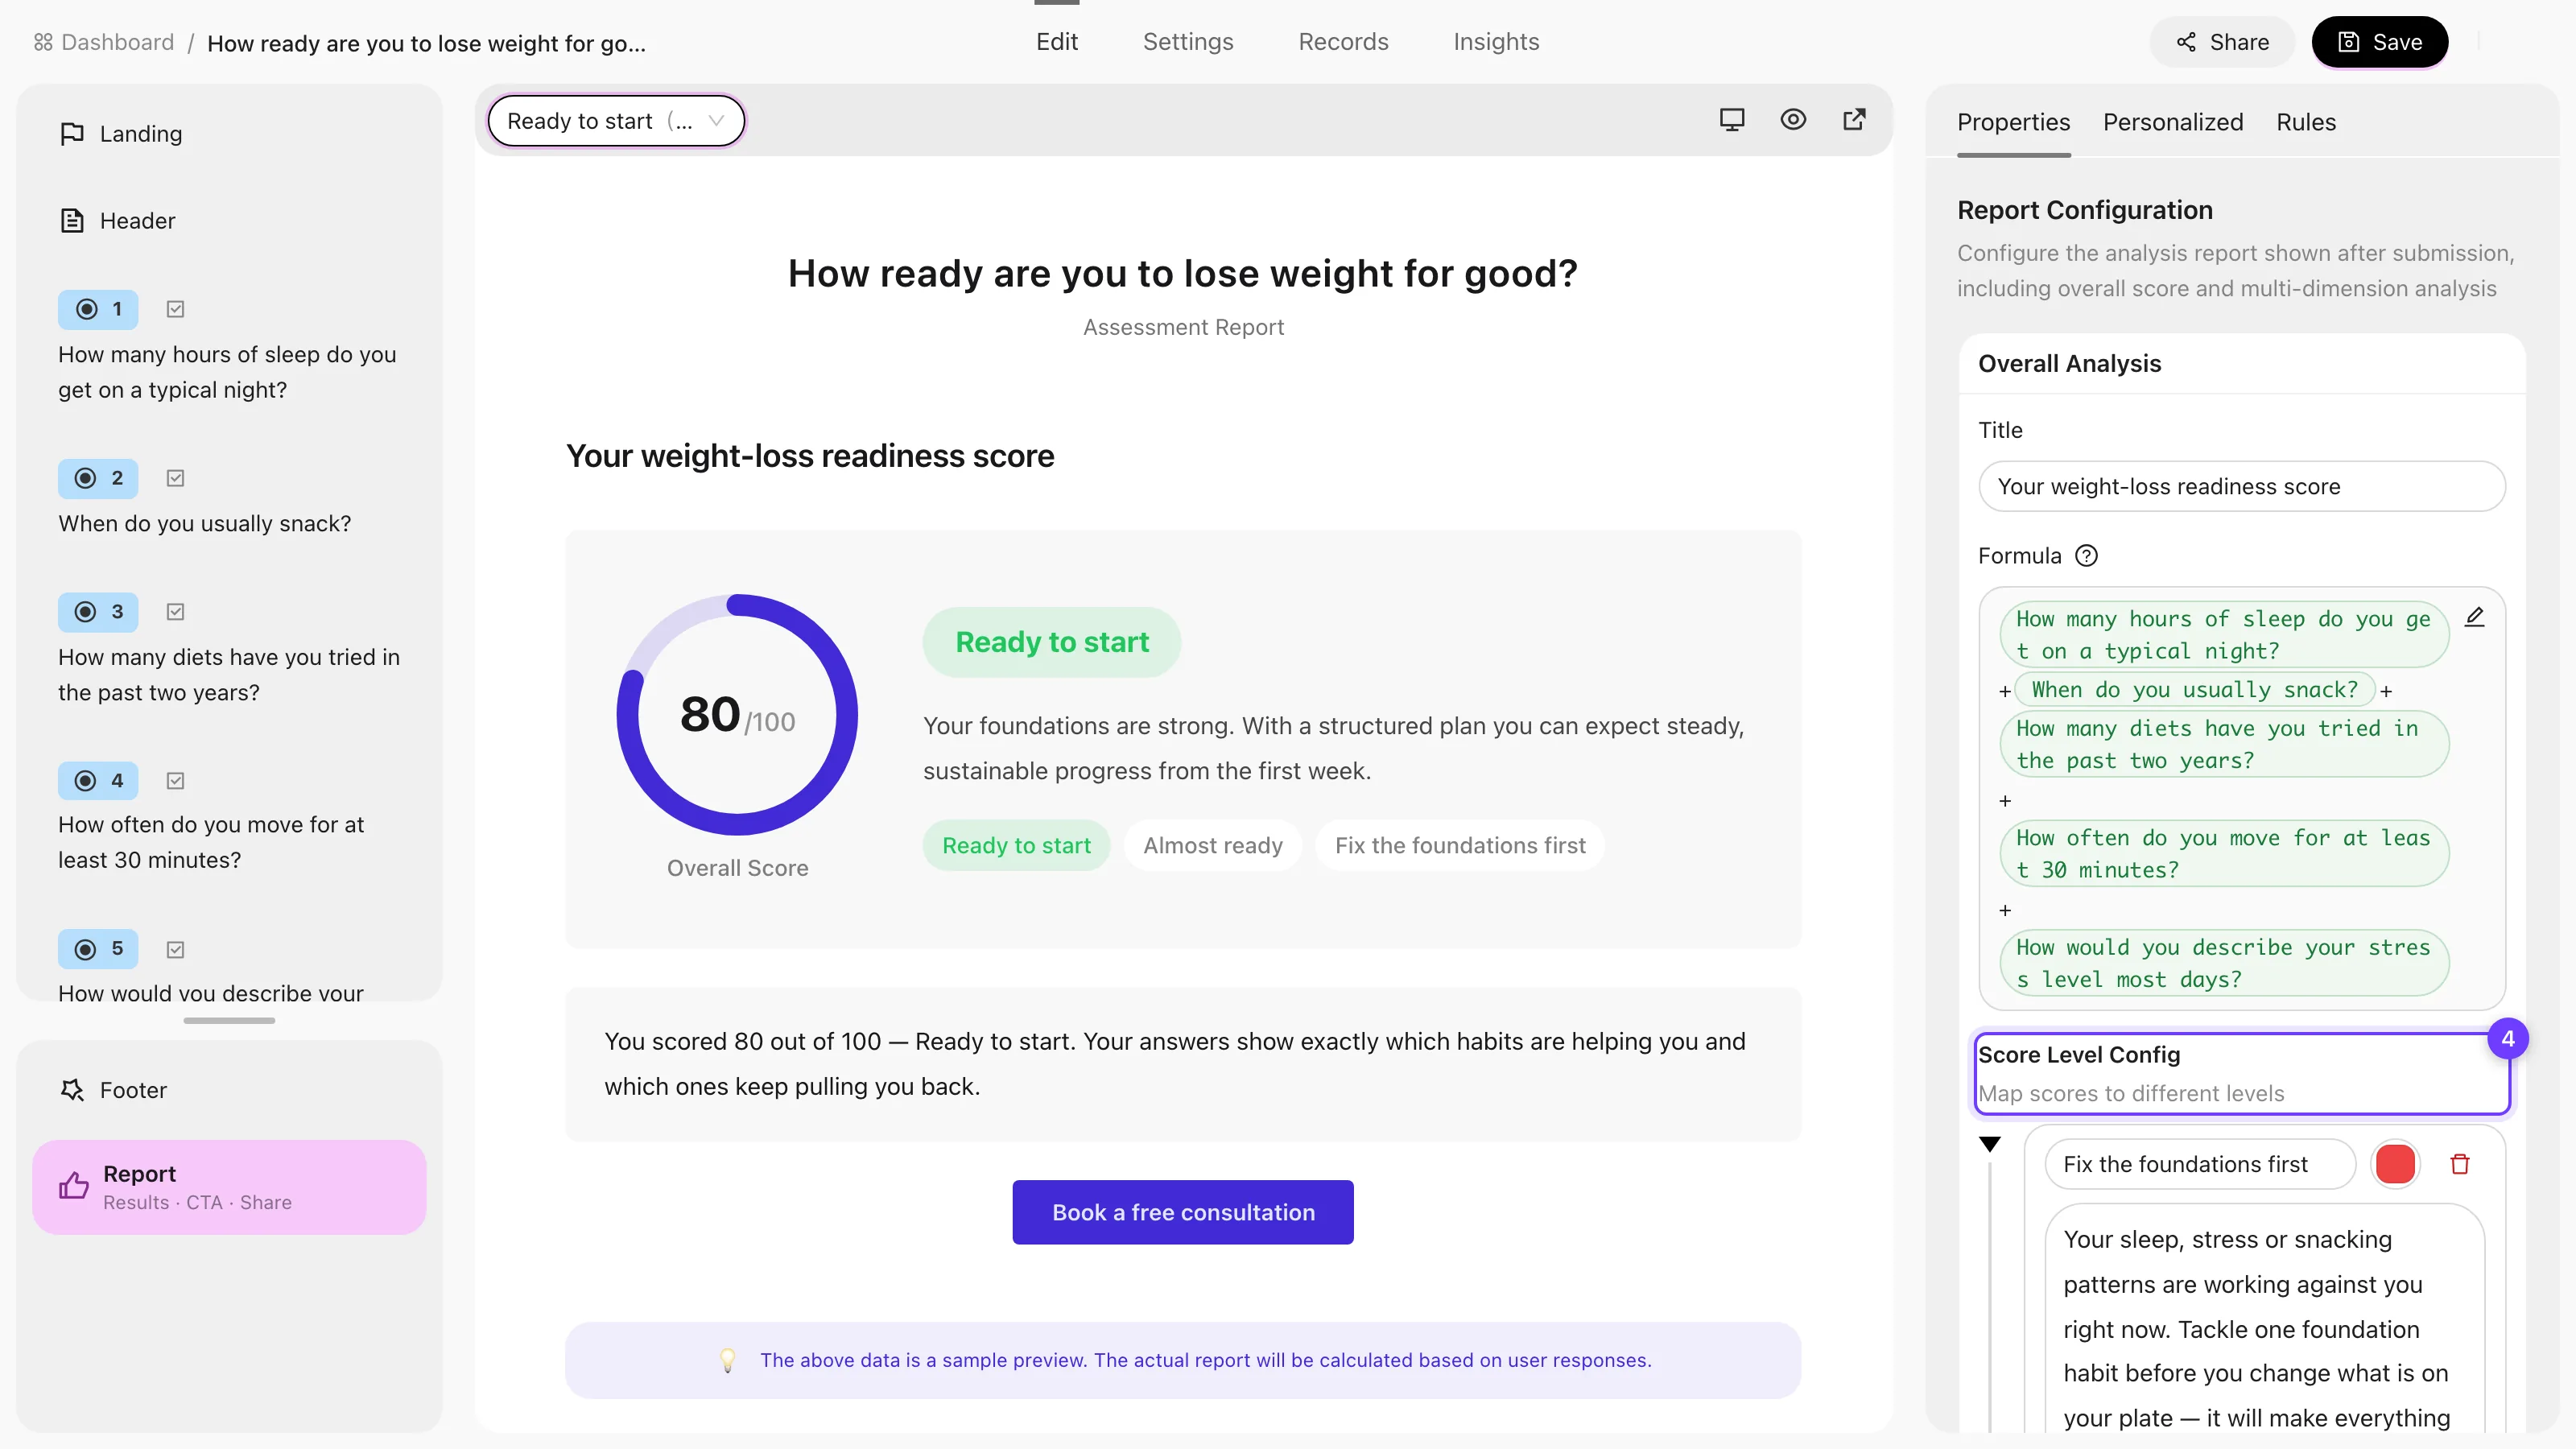Select the Report section in sidebar
The height and width of the screenshot is (1449, 2576).
[x=229, y=1186]
